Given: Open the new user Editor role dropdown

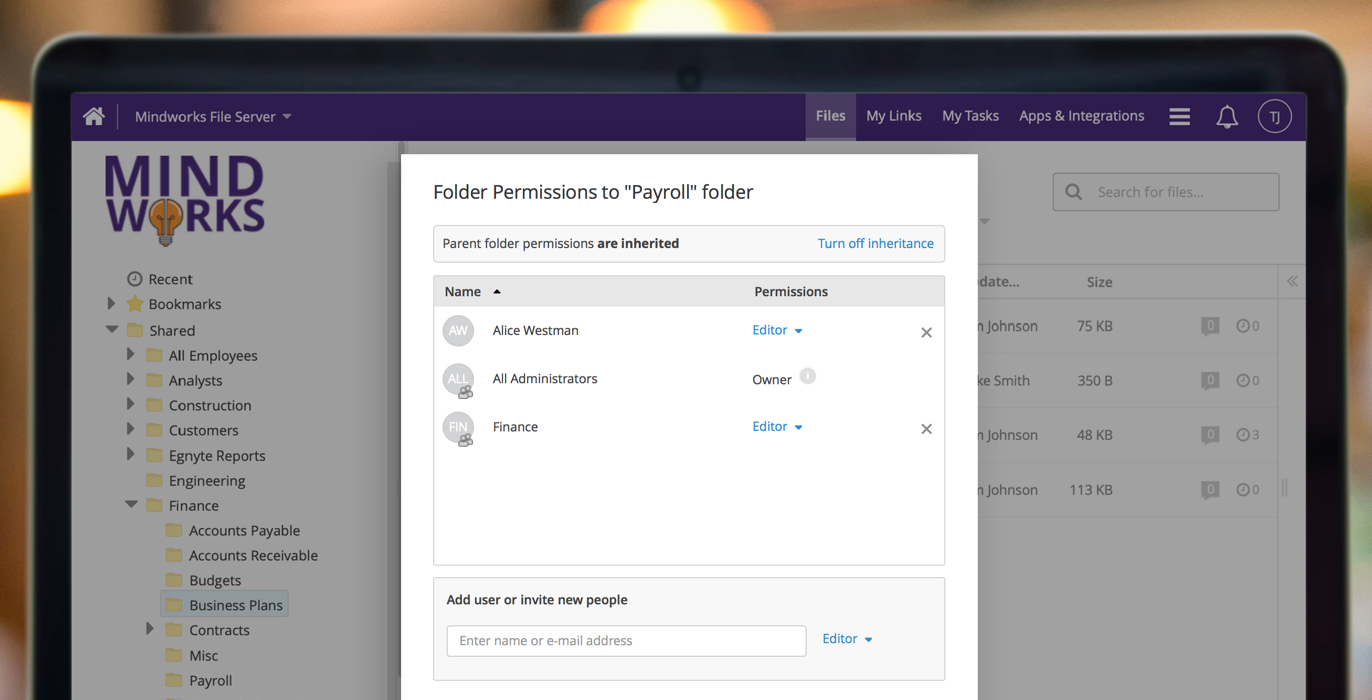Looking at the screenshot, I should (847, 639).
